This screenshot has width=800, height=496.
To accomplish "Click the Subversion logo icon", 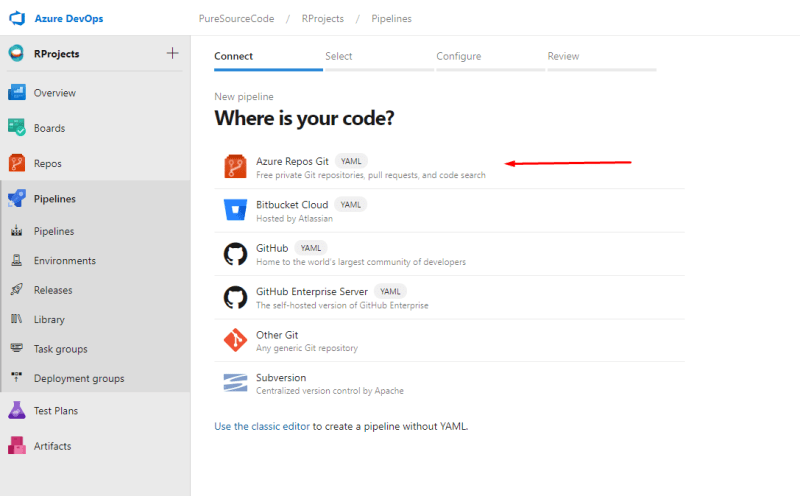I will (x=235, y=383).
